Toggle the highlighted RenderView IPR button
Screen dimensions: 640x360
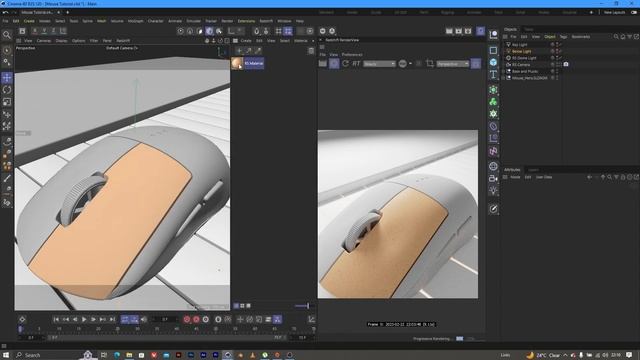(x=334, y=64)
